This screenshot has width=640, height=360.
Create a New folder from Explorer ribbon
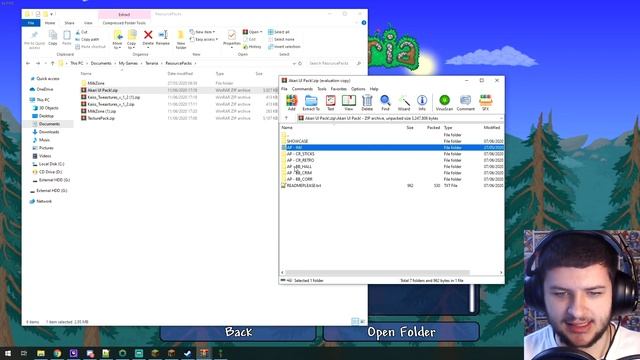[x=181, y=39]
